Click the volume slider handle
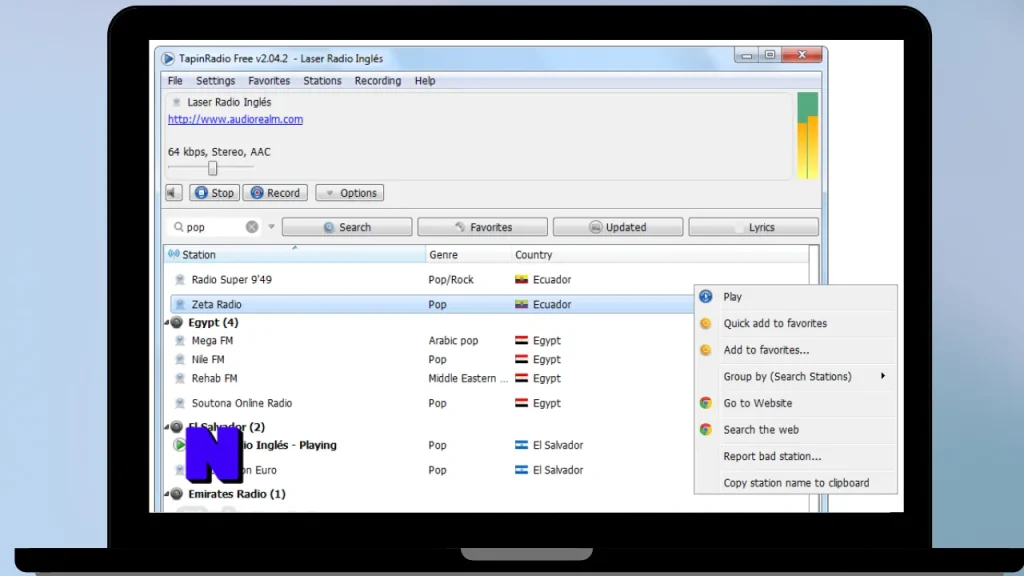 212,168
